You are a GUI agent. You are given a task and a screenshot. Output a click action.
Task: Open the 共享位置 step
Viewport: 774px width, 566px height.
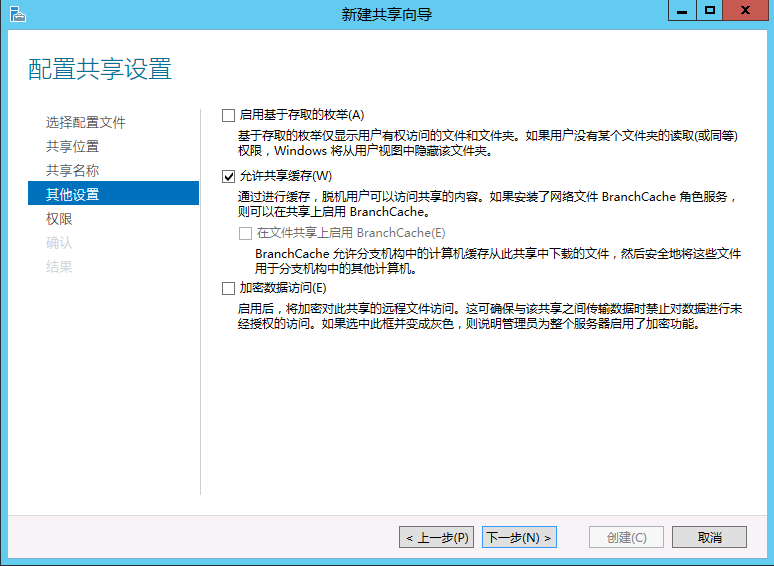[72, 146]
